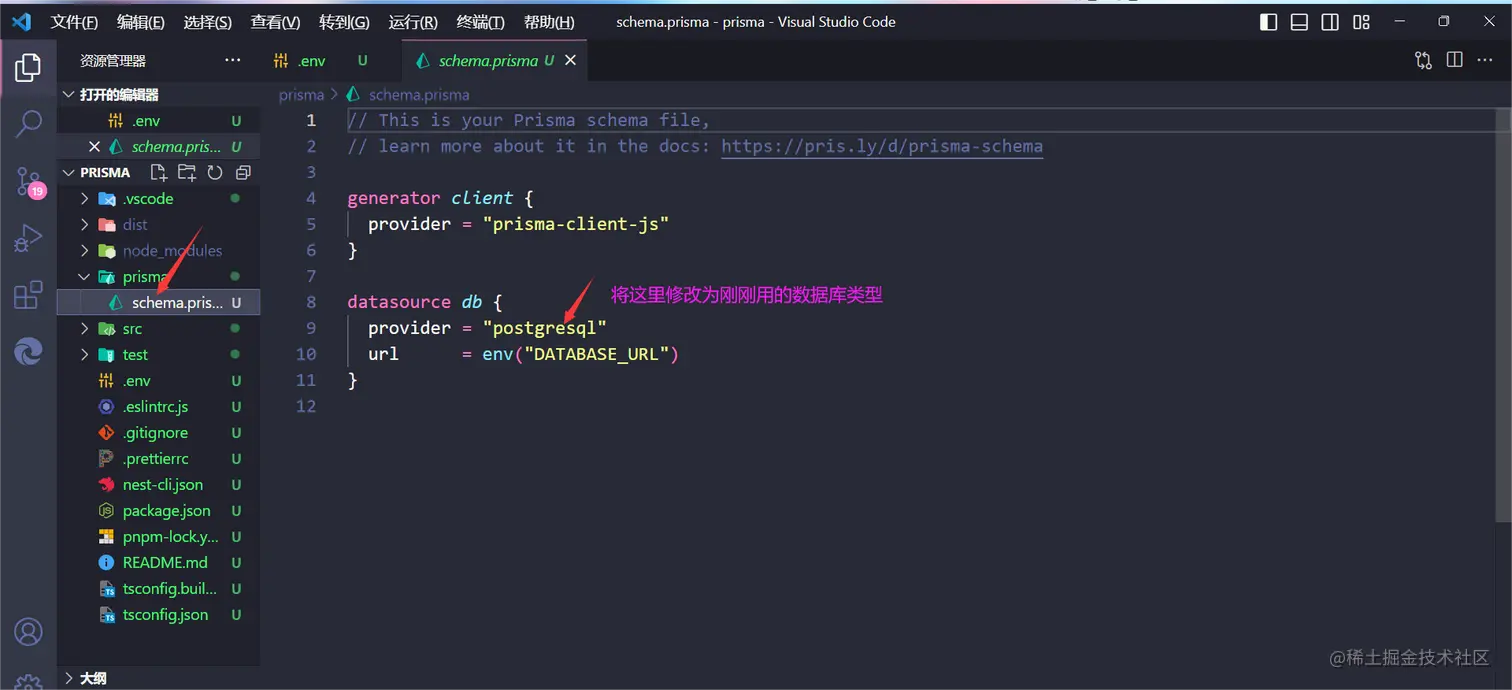This screenshot has width=1512, height=690.
Task: Select .env in open editors list
Action: coord(158,120)
